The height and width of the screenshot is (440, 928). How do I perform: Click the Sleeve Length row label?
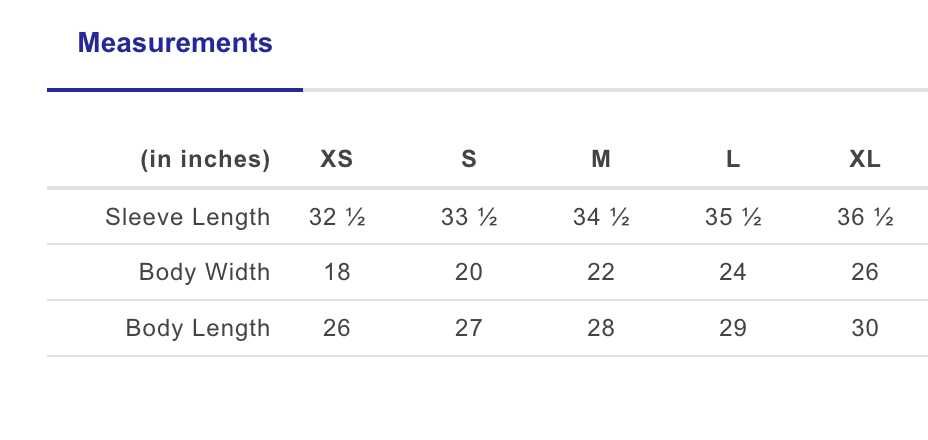pyautogui.click(x=188, y=217)
